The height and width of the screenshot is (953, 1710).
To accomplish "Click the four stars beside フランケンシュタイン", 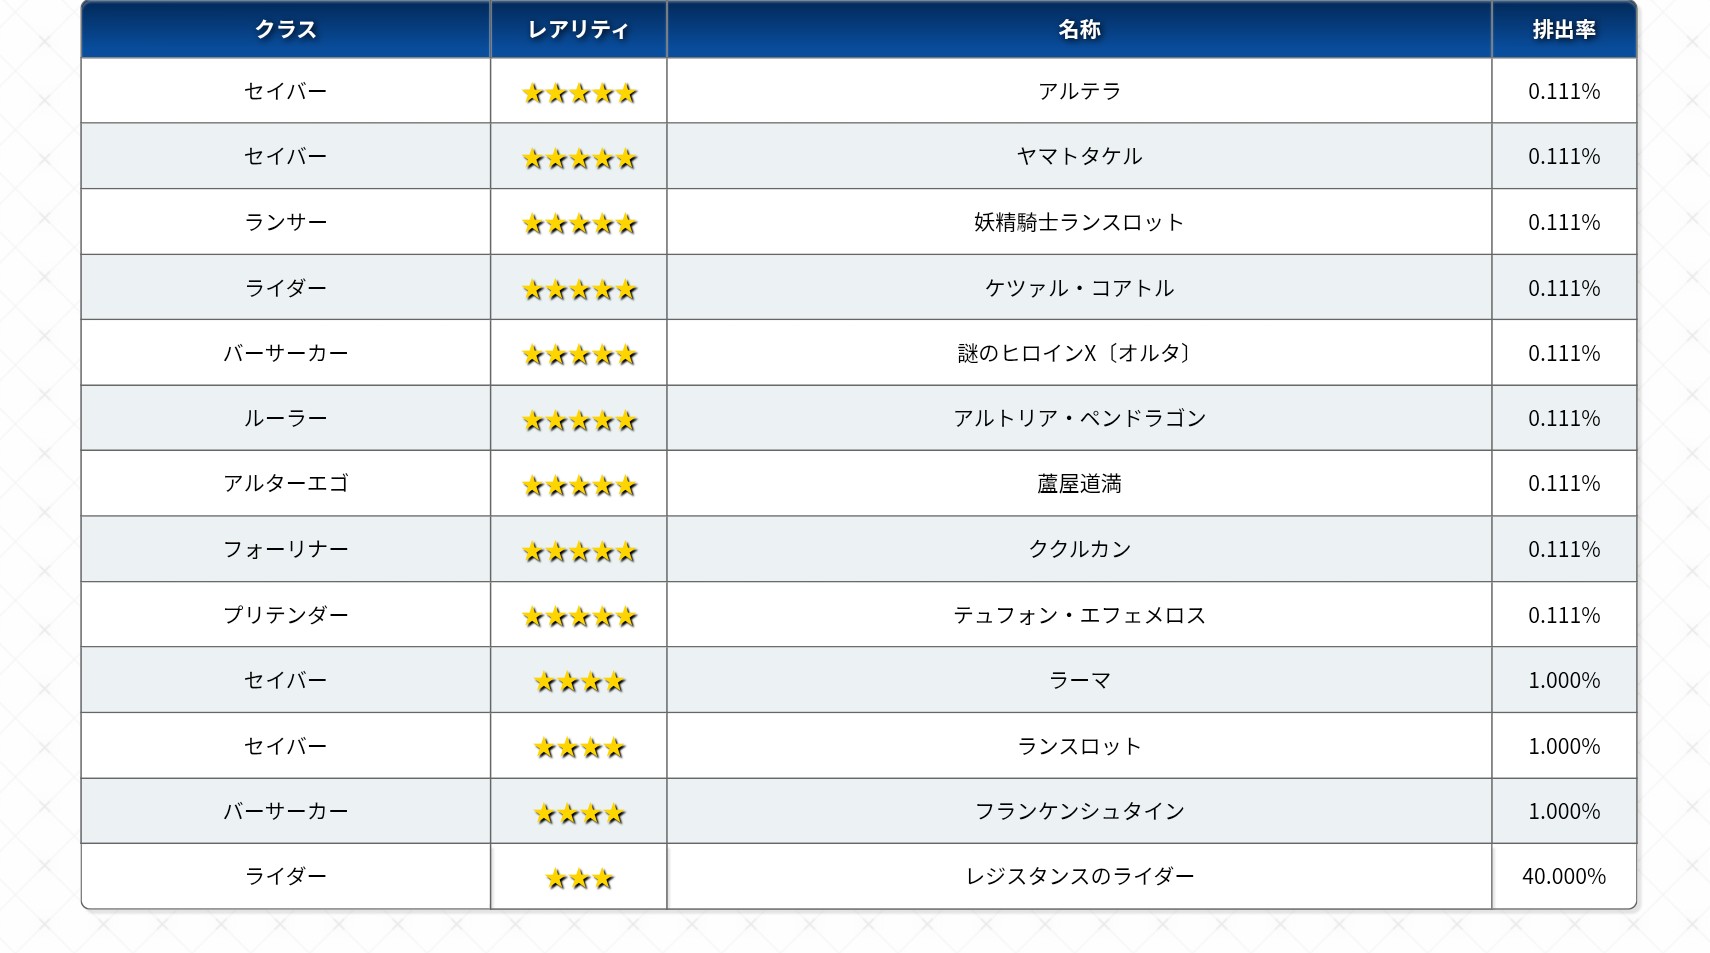I will click(x=579, y=813).
